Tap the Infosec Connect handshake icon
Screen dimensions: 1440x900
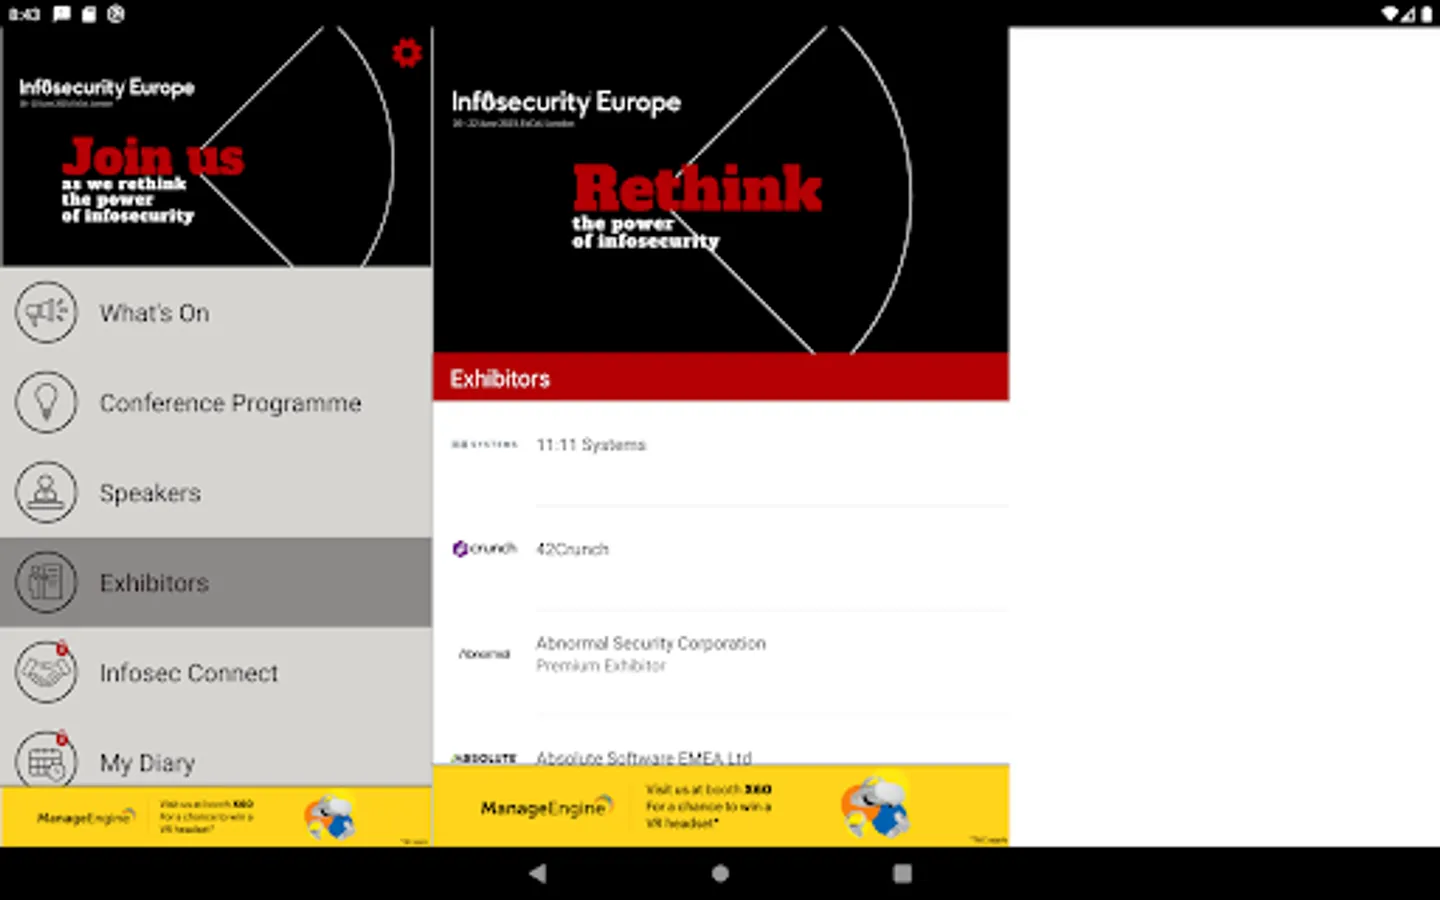tap(46, 672)
